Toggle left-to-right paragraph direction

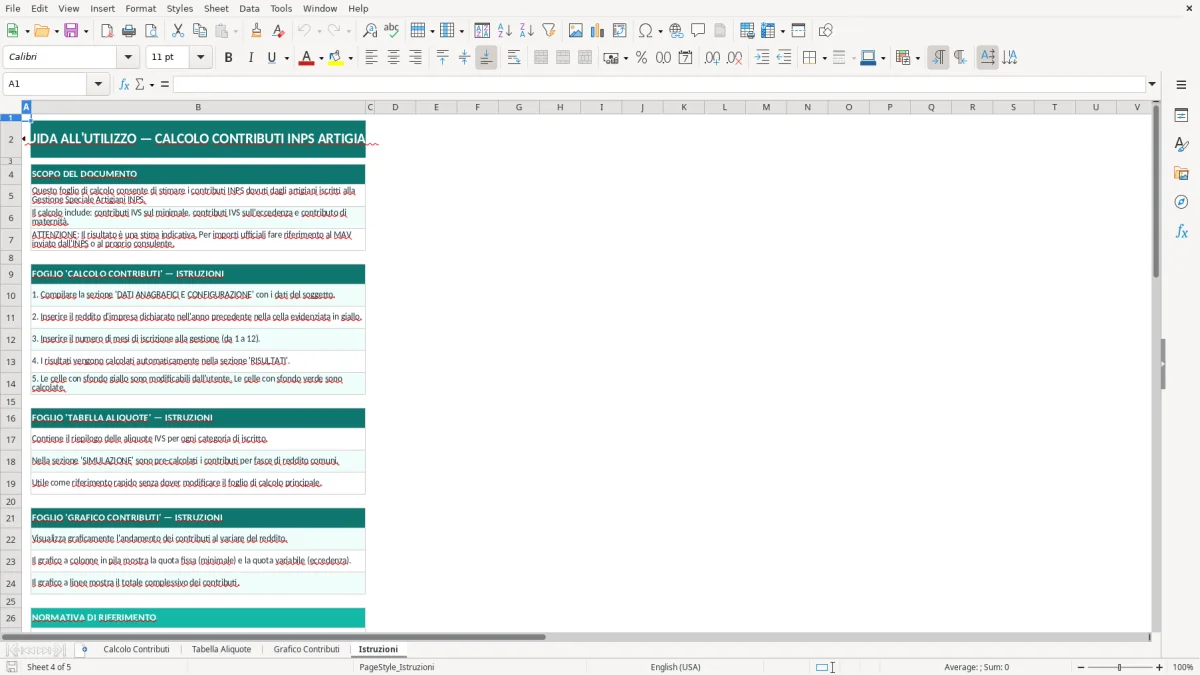[x=938, y=58]
